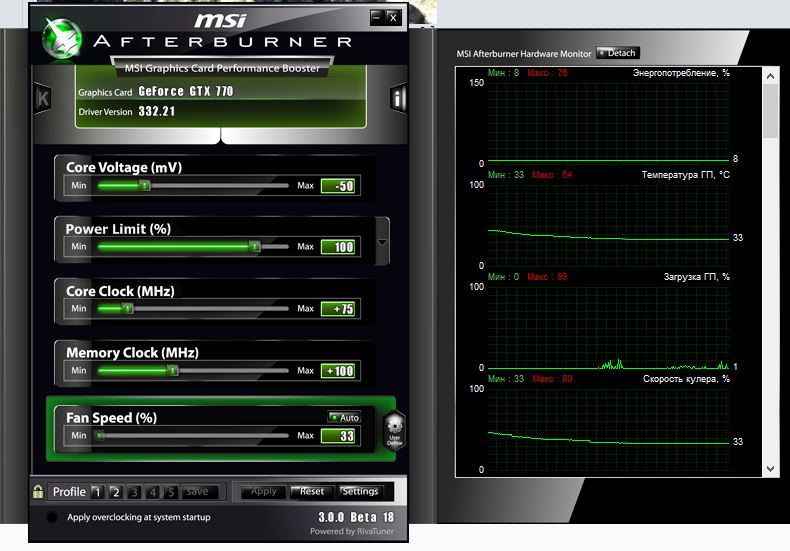The height and width of the screenshot is (551, 790).
Task: Click the driver version 332.21 text
Action: point(157,111)
